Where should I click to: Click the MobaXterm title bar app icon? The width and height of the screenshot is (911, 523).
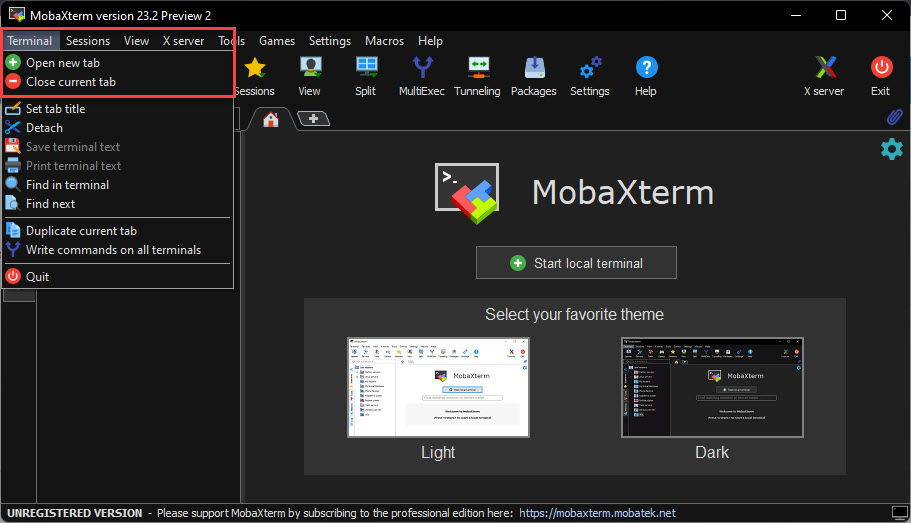click(x=16, y=15)
